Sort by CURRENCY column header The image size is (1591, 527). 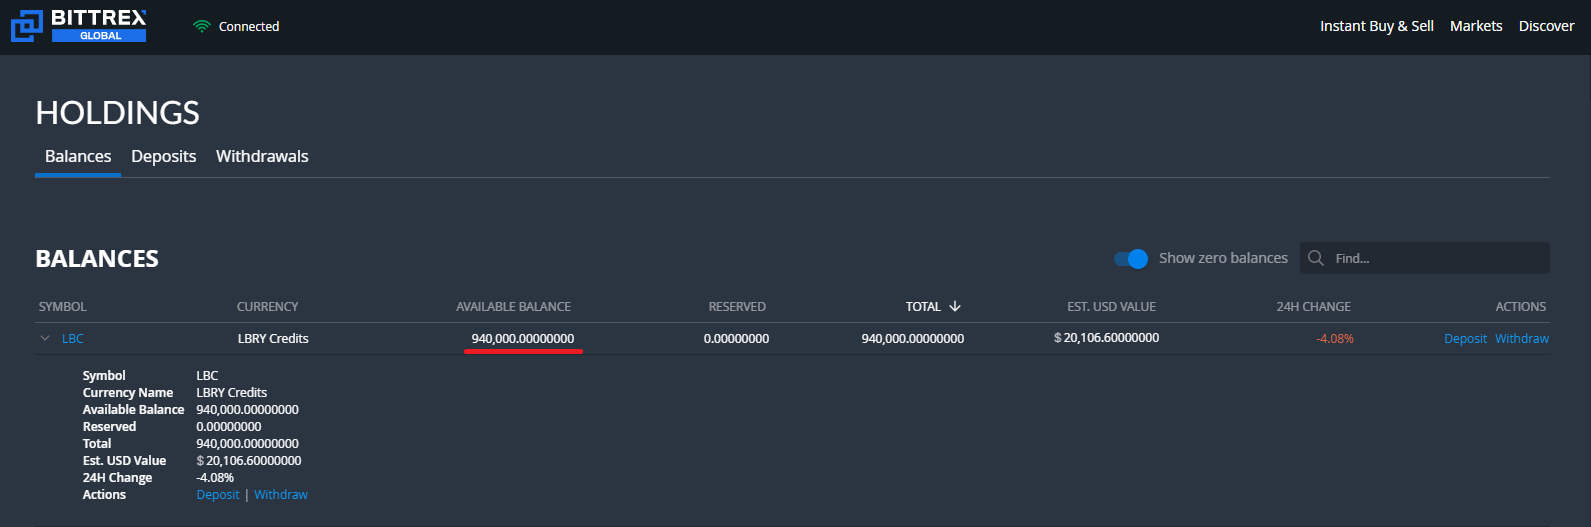pyautogui.click(x=267, y=306)
